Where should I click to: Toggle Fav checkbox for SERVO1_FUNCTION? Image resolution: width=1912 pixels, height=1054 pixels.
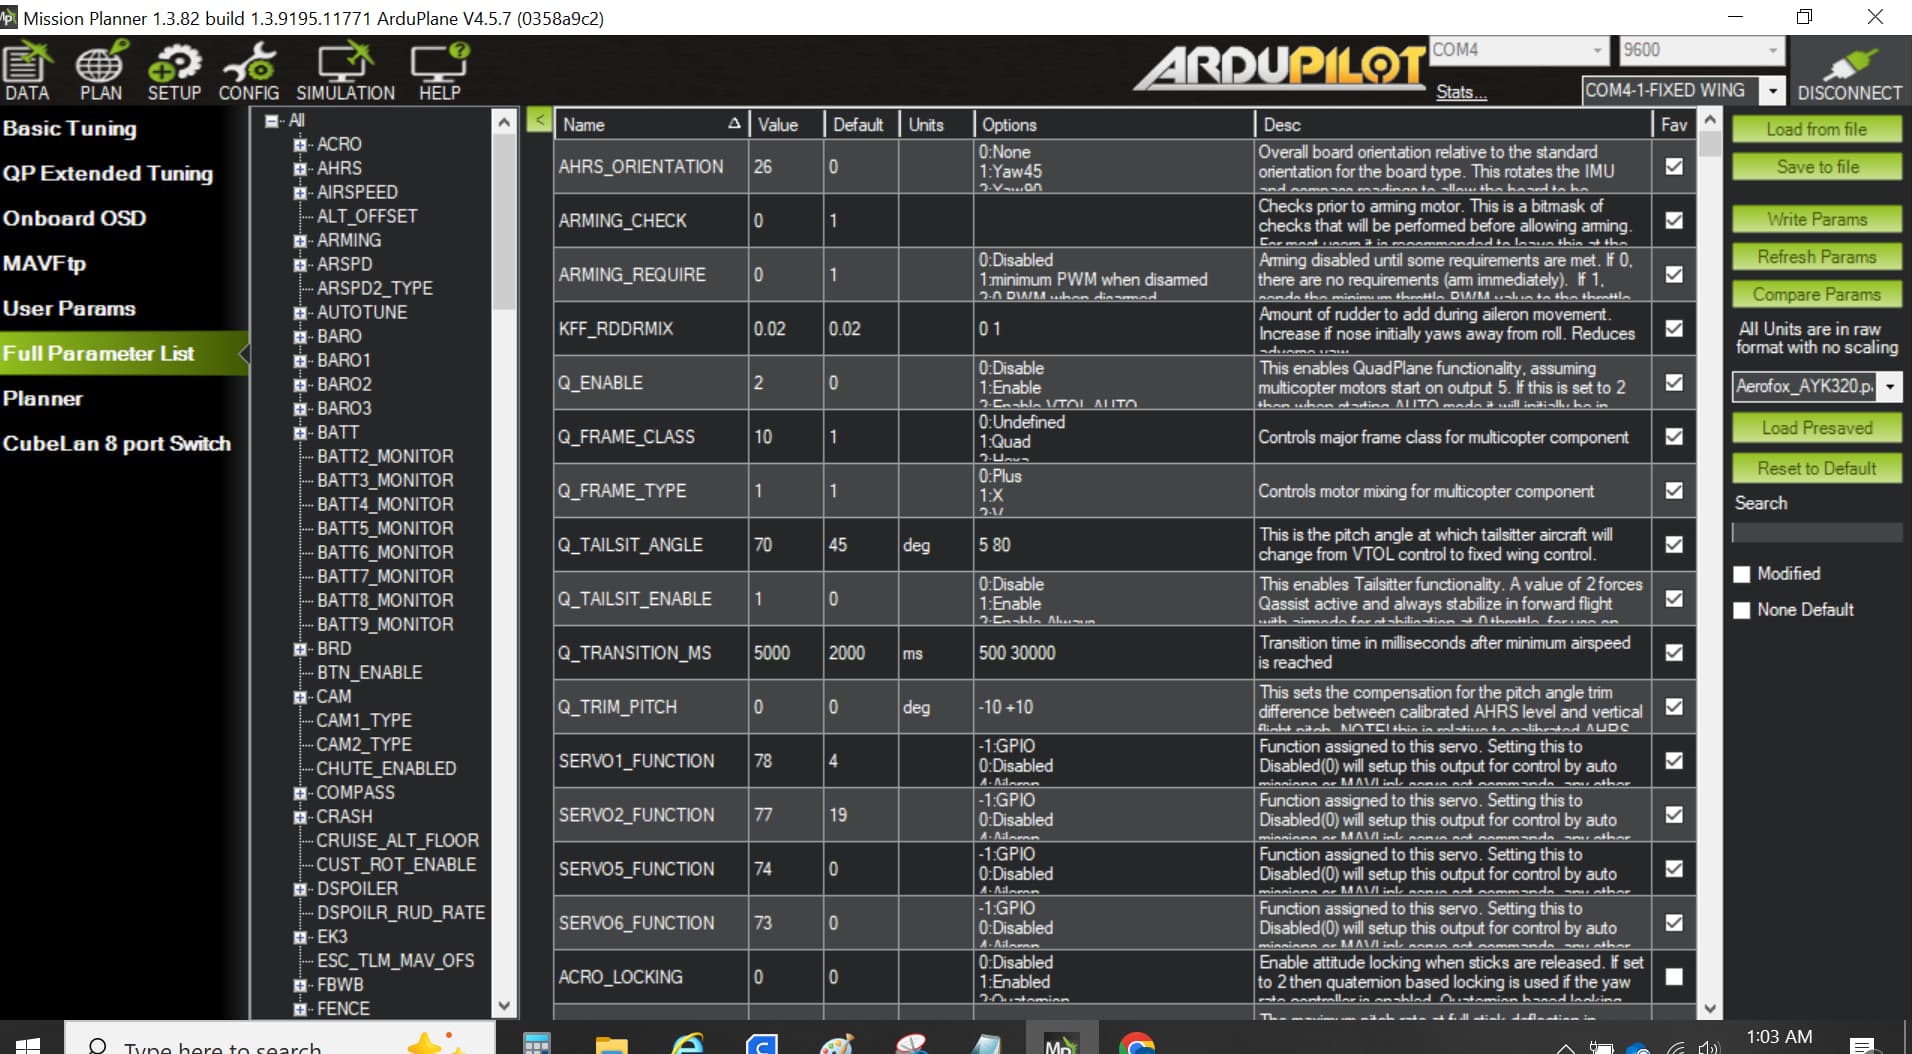(x=1674, y=760)
